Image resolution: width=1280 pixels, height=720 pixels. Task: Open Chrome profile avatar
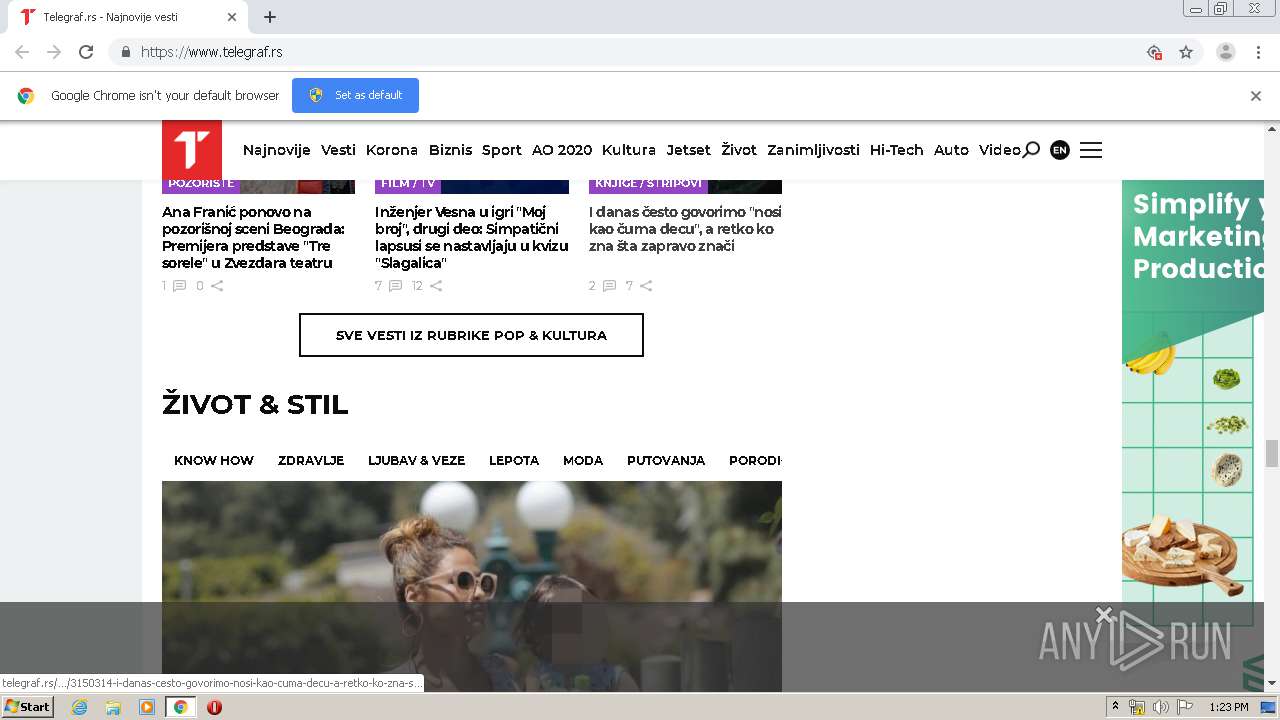click(1226, 52)
